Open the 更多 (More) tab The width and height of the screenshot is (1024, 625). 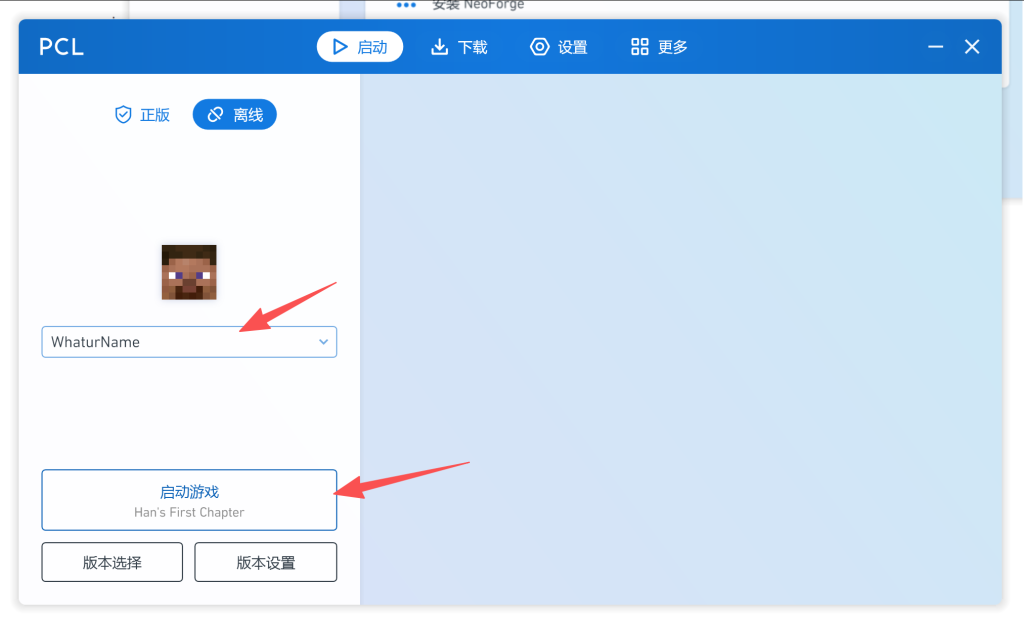pyautogui.click(x=659, y=47)
